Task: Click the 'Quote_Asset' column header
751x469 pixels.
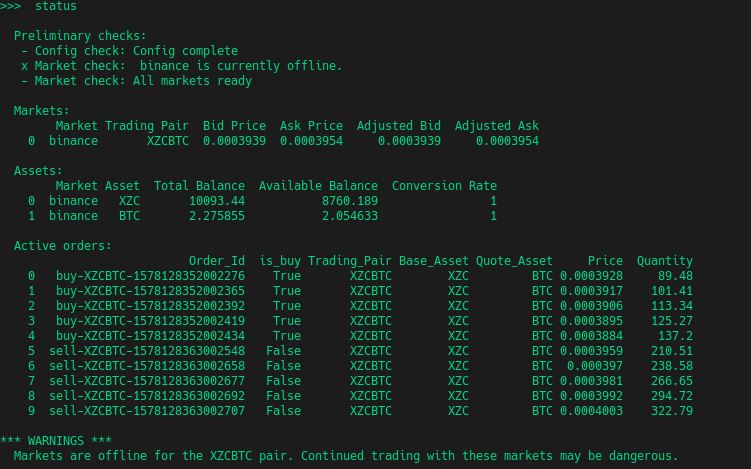Action: point(514,261)
